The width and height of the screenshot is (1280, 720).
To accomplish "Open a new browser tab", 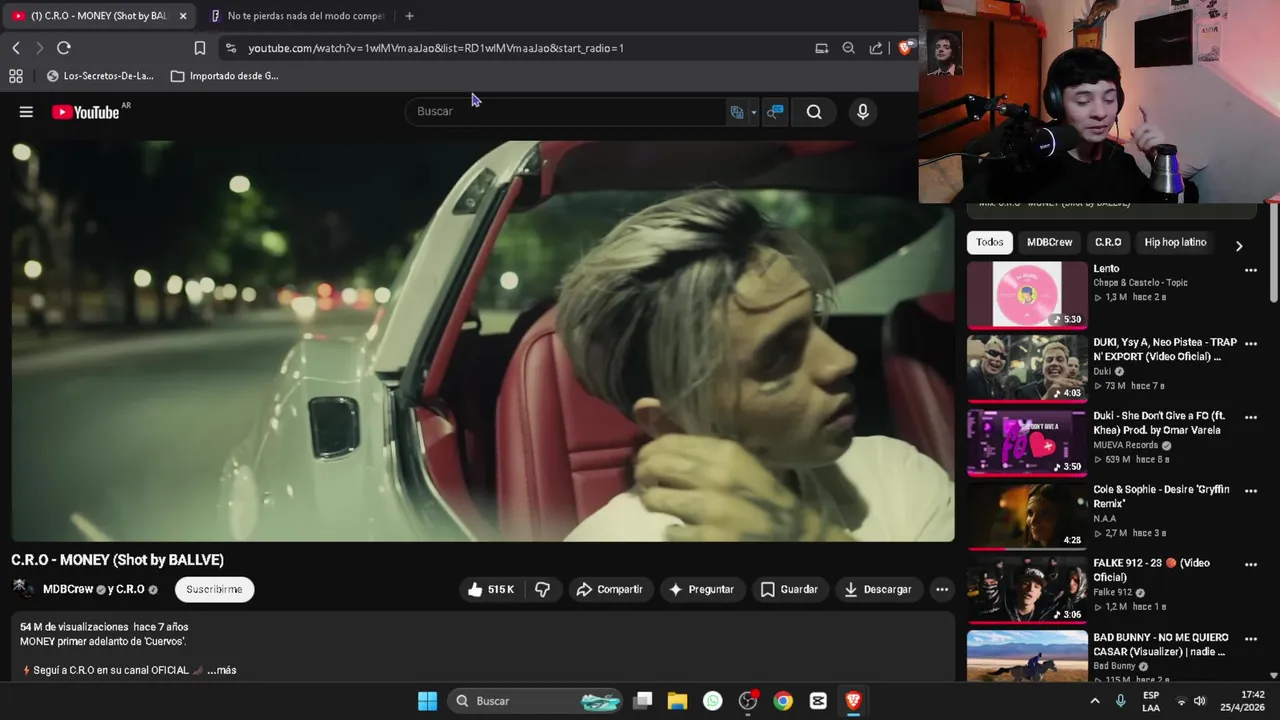I will point(409,16).
